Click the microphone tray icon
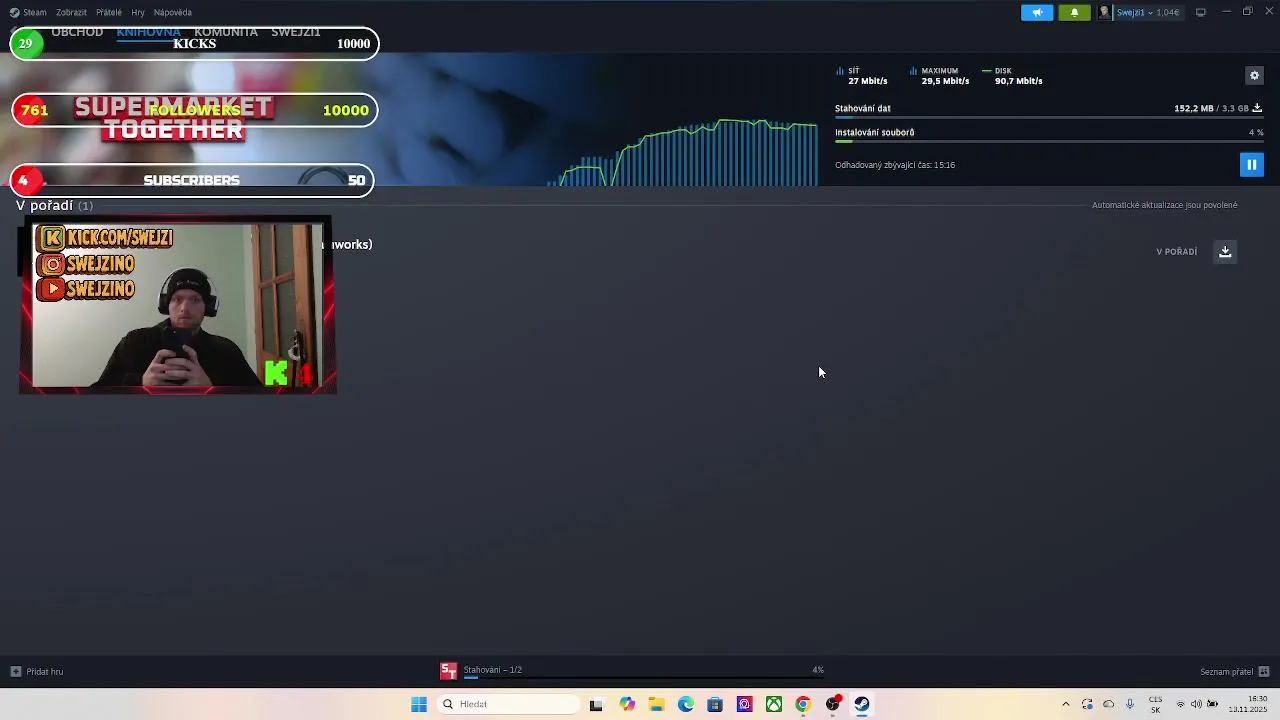The height and width of the screenshot is (720, 1280). pos(1130,704)
